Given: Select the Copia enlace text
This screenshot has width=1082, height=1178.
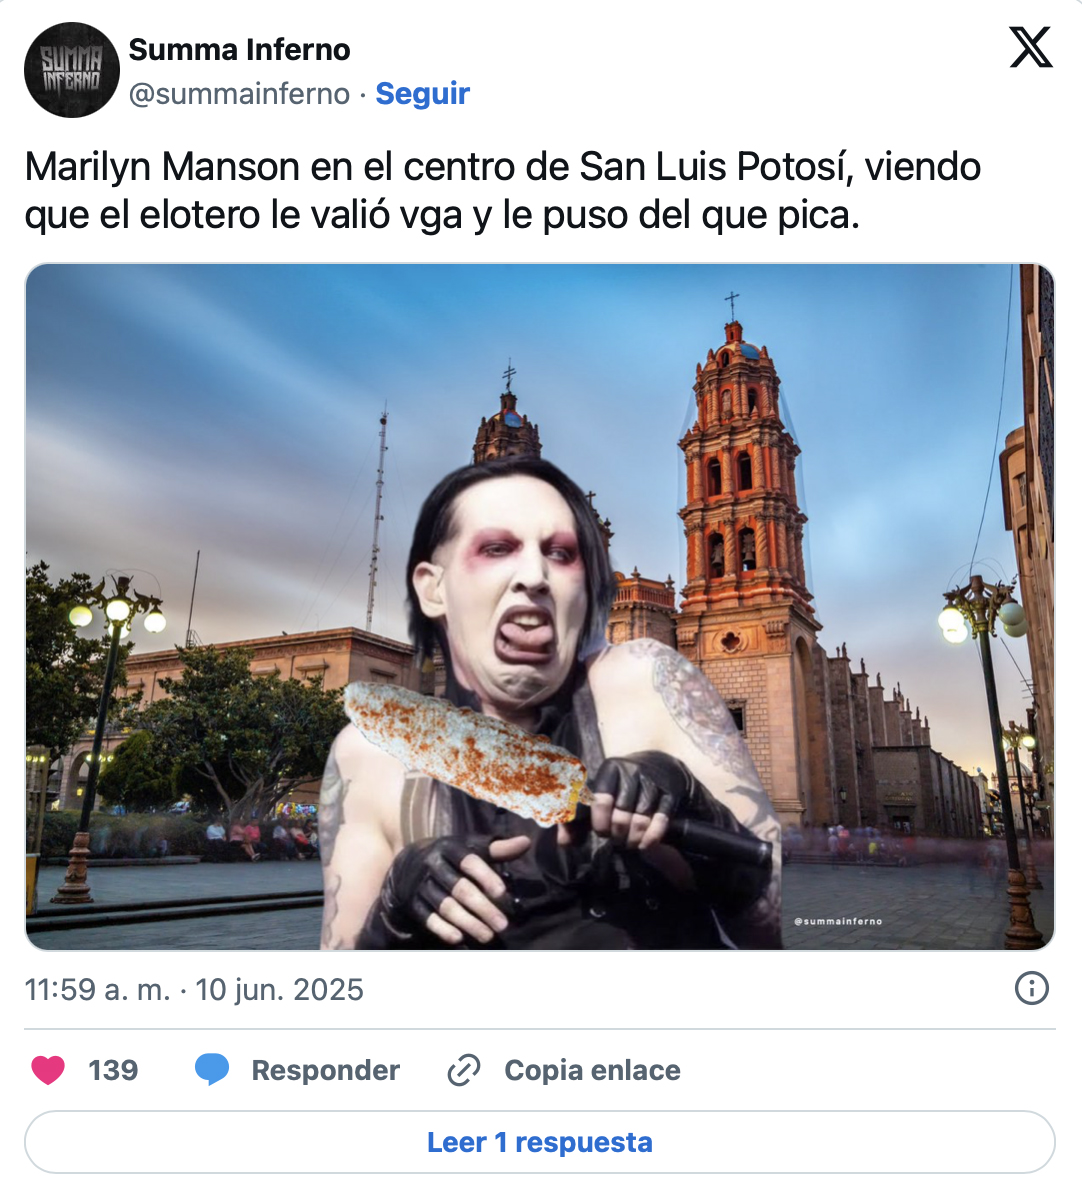Looking at the screenshot, I should (592, 1070).
